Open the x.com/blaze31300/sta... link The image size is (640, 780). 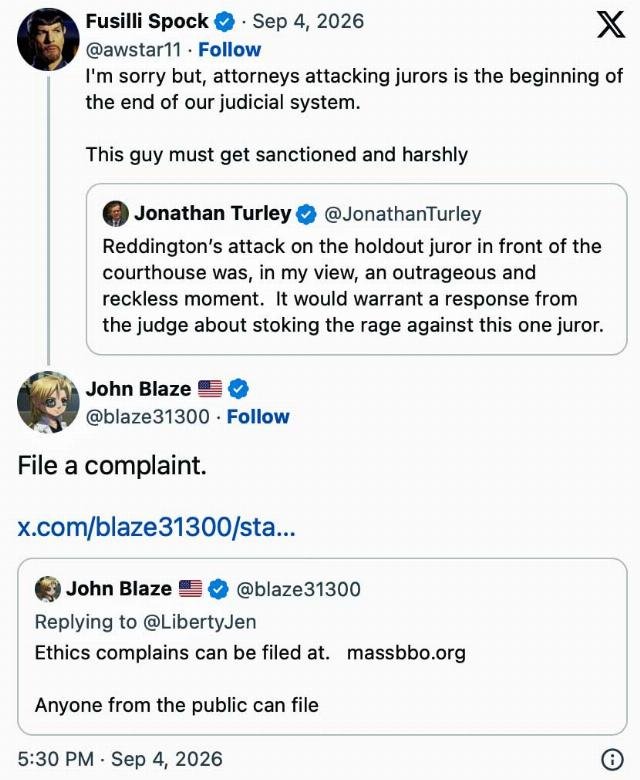[x=157, y=527]
